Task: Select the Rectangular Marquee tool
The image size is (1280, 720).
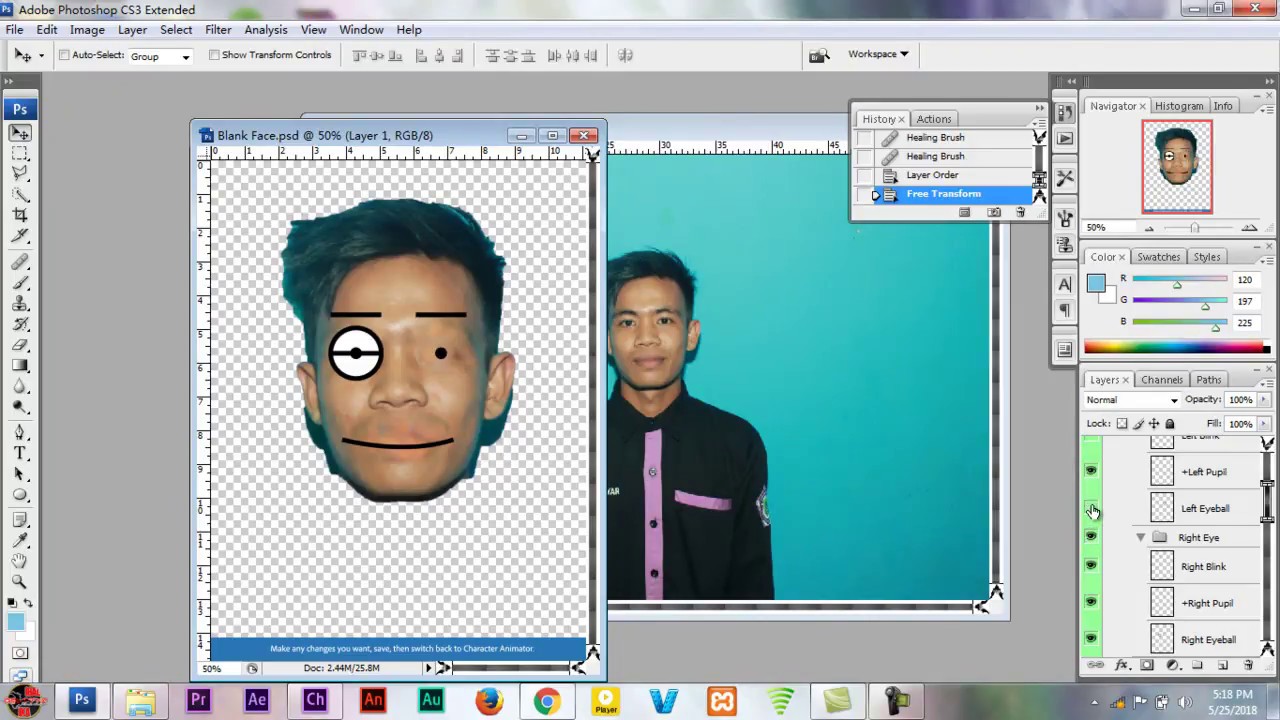Action: click(x=20, y=153)
